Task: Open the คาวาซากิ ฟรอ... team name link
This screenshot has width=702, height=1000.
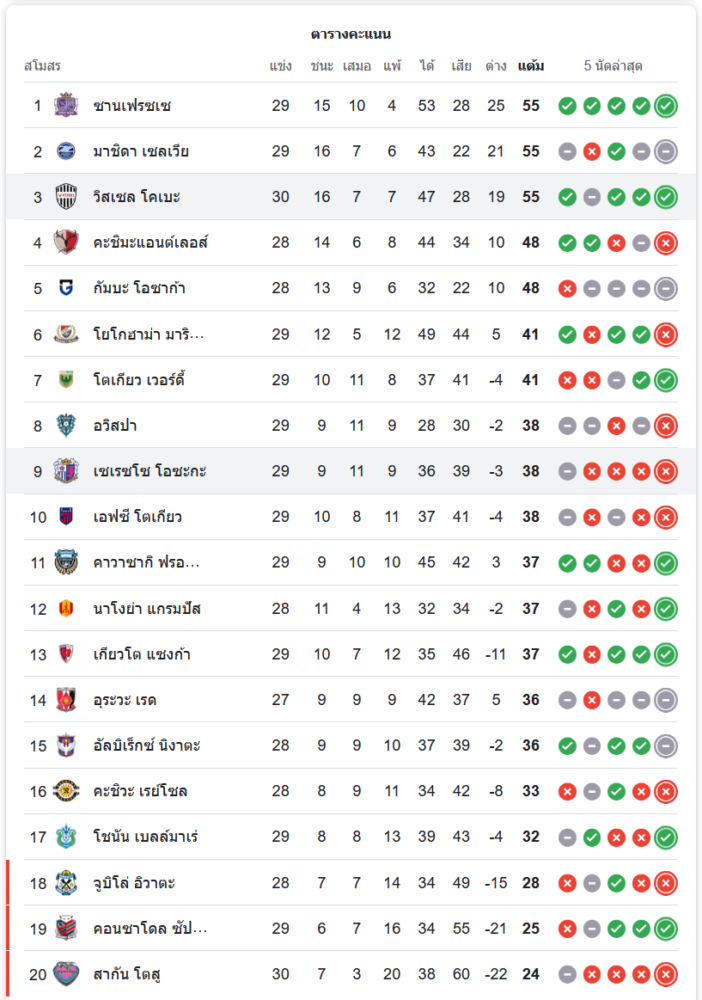Action: click(146, 563)
